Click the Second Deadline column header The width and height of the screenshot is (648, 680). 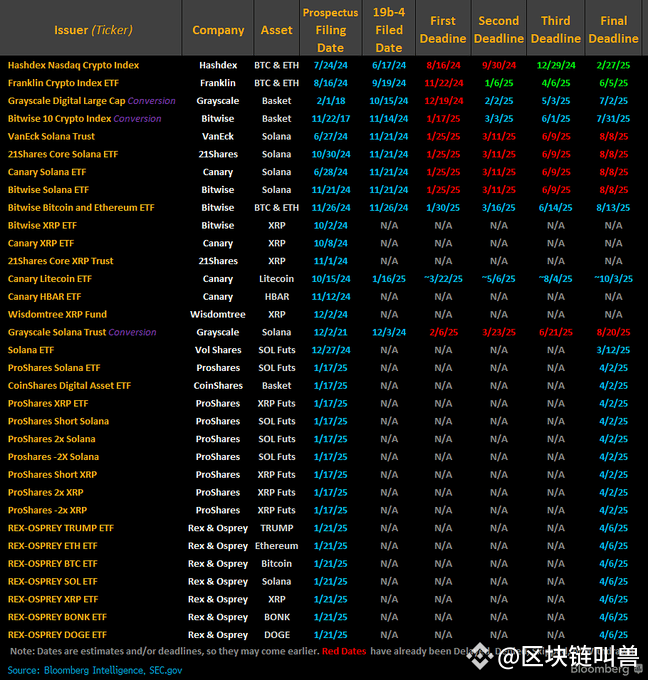coord(499,30)
